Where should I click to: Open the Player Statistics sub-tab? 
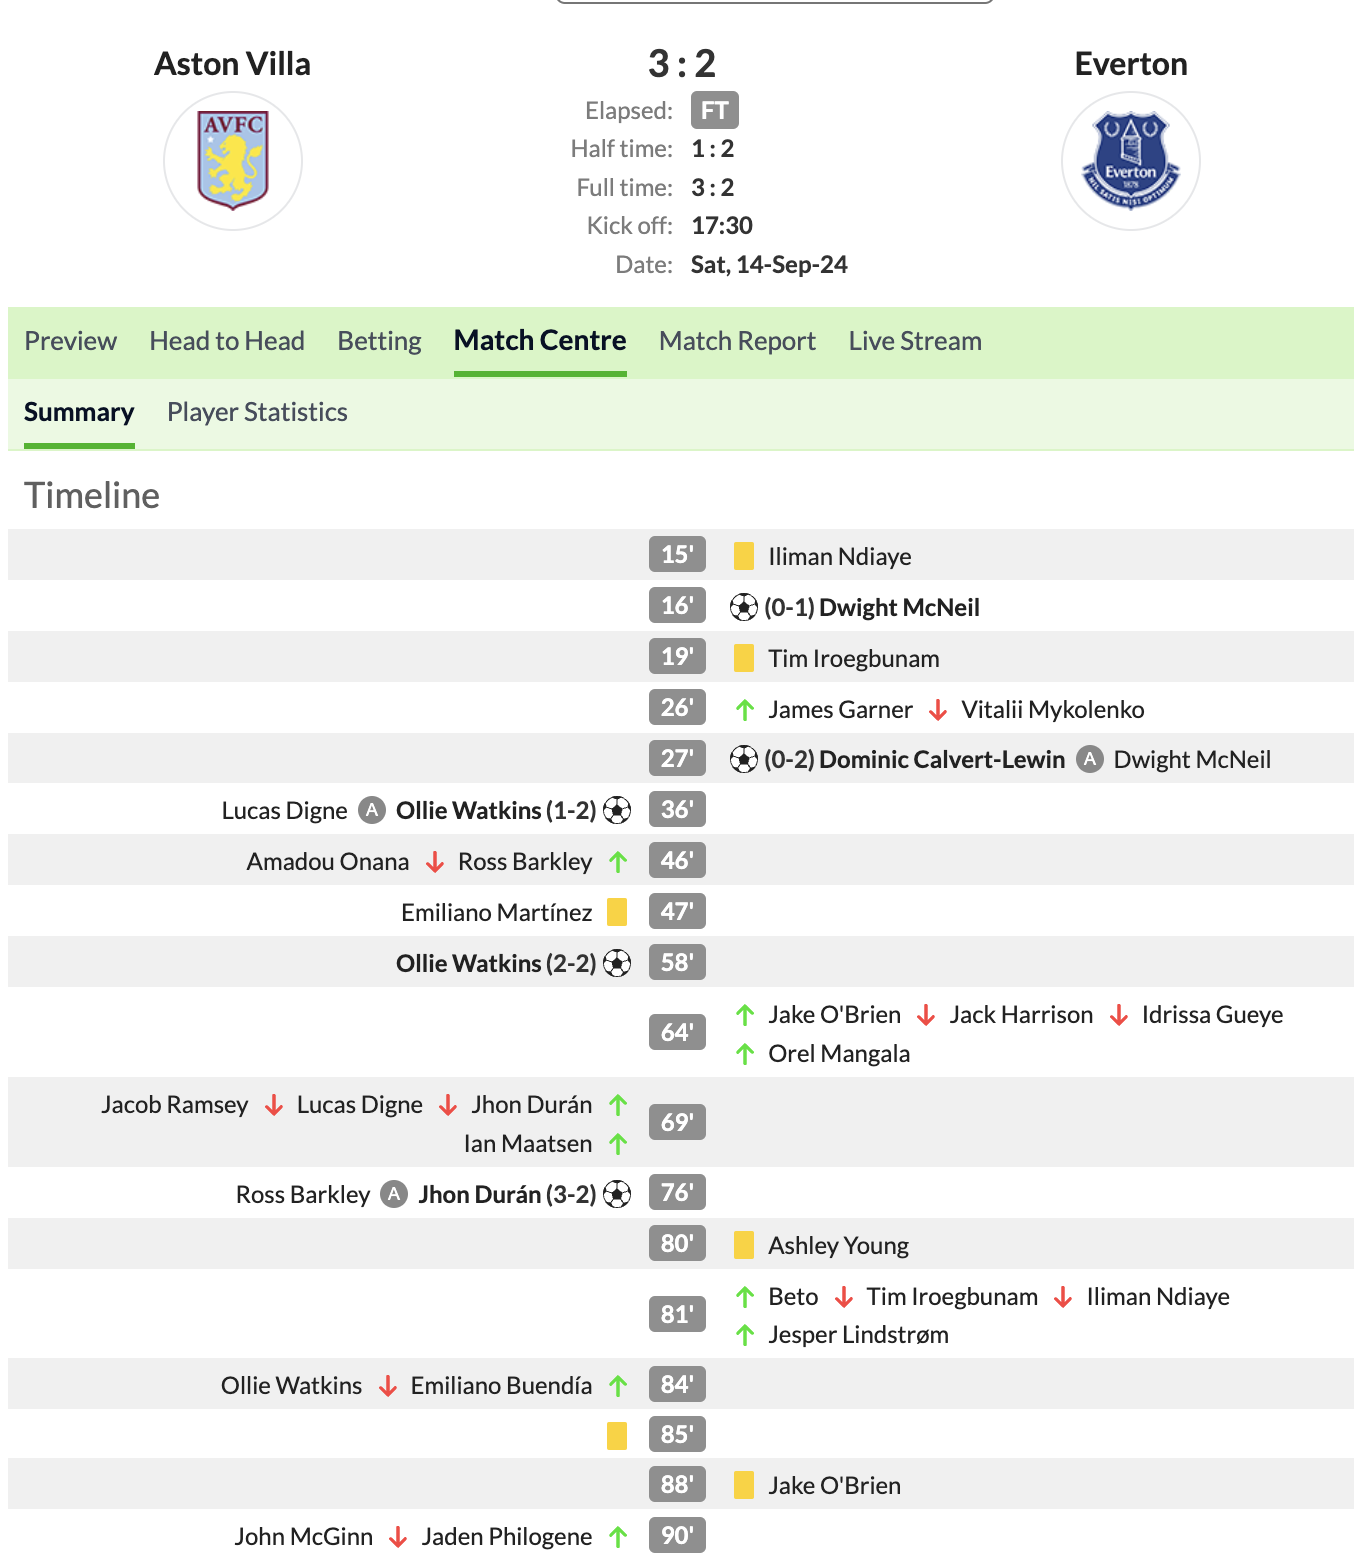[x=257, y=412]
